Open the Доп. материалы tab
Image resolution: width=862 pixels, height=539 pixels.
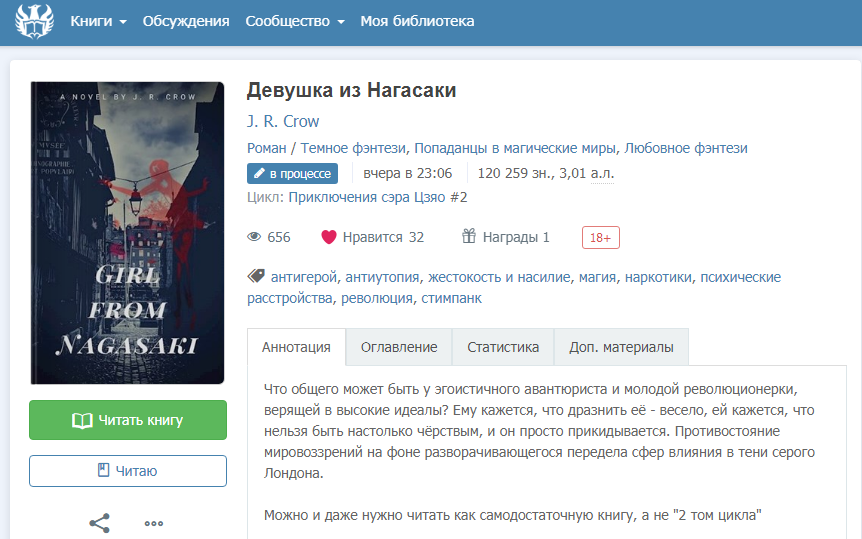[621, 347]
